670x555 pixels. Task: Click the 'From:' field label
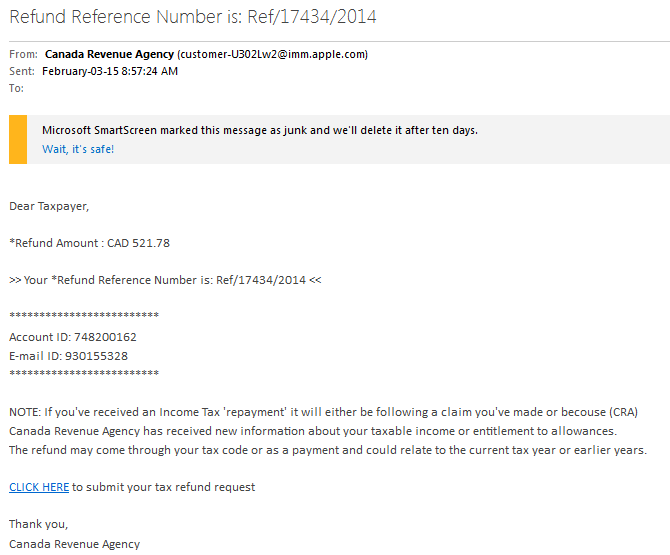point(24,54)
